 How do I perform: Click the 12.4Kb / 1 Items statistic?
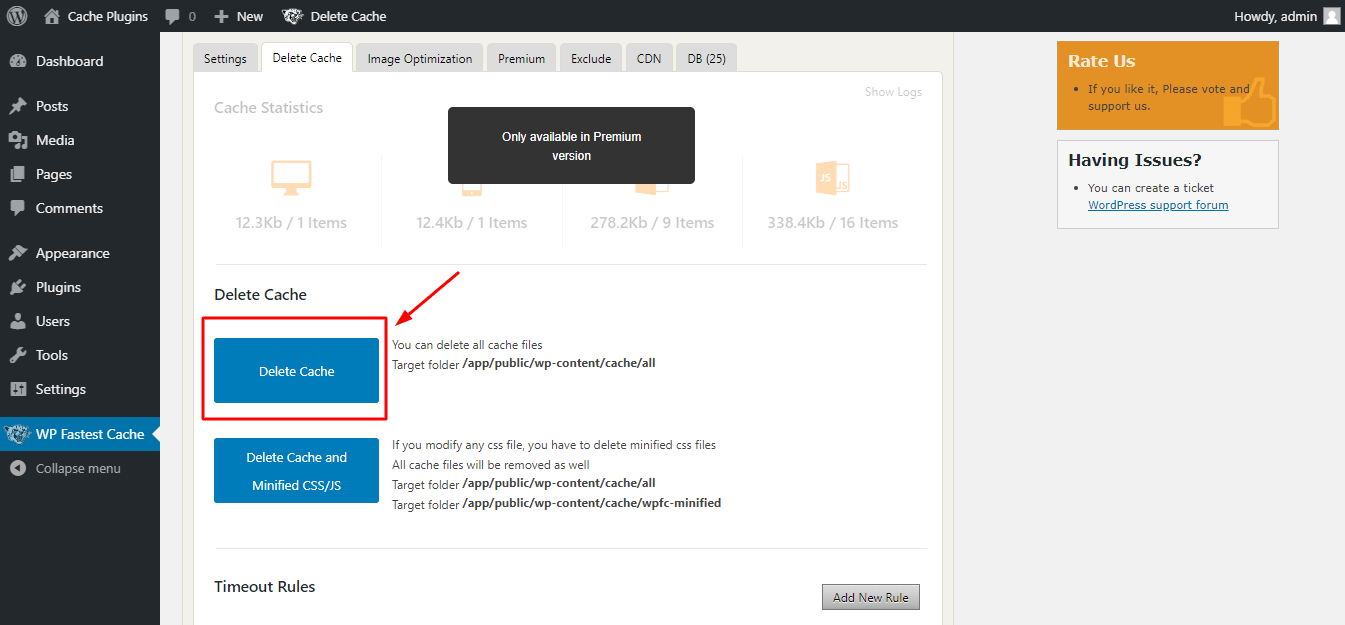tap(471, 223)
